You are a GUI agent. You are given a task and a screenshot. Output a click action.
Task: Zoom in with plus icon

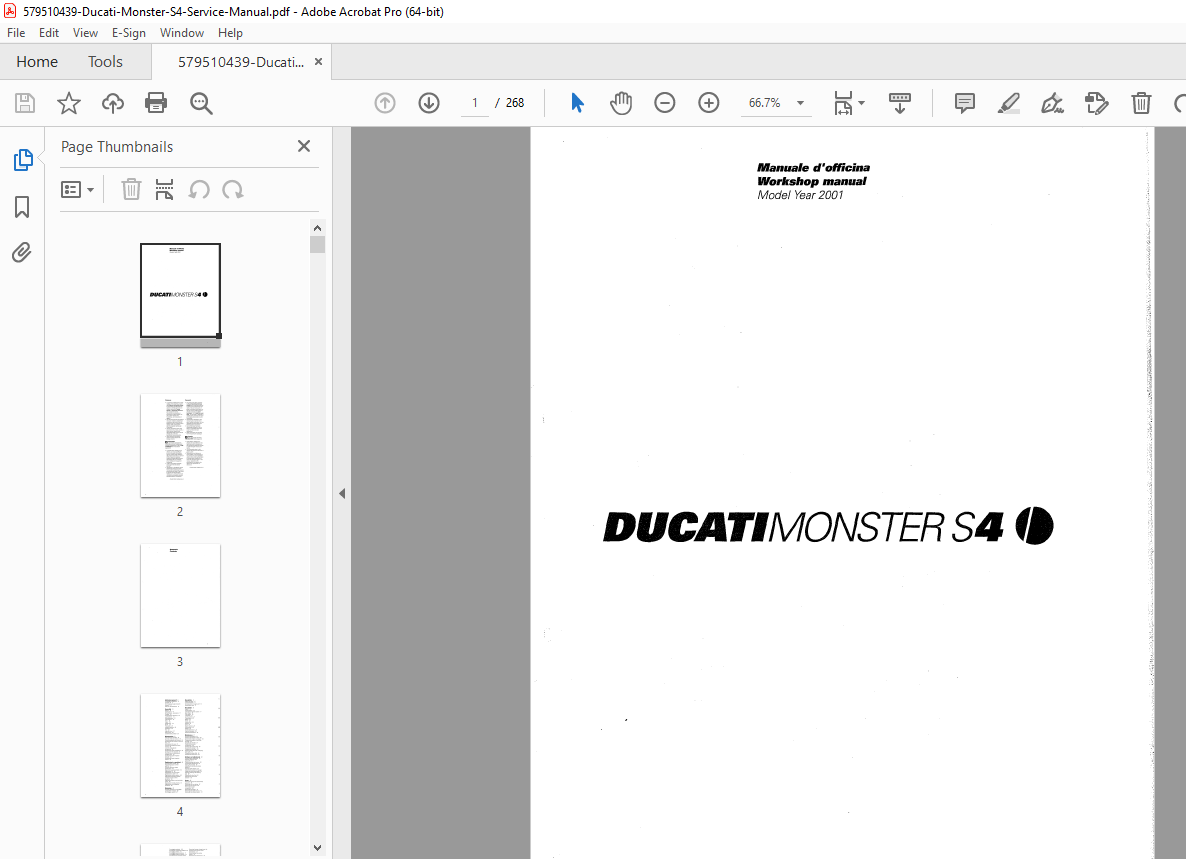[709, 103]
